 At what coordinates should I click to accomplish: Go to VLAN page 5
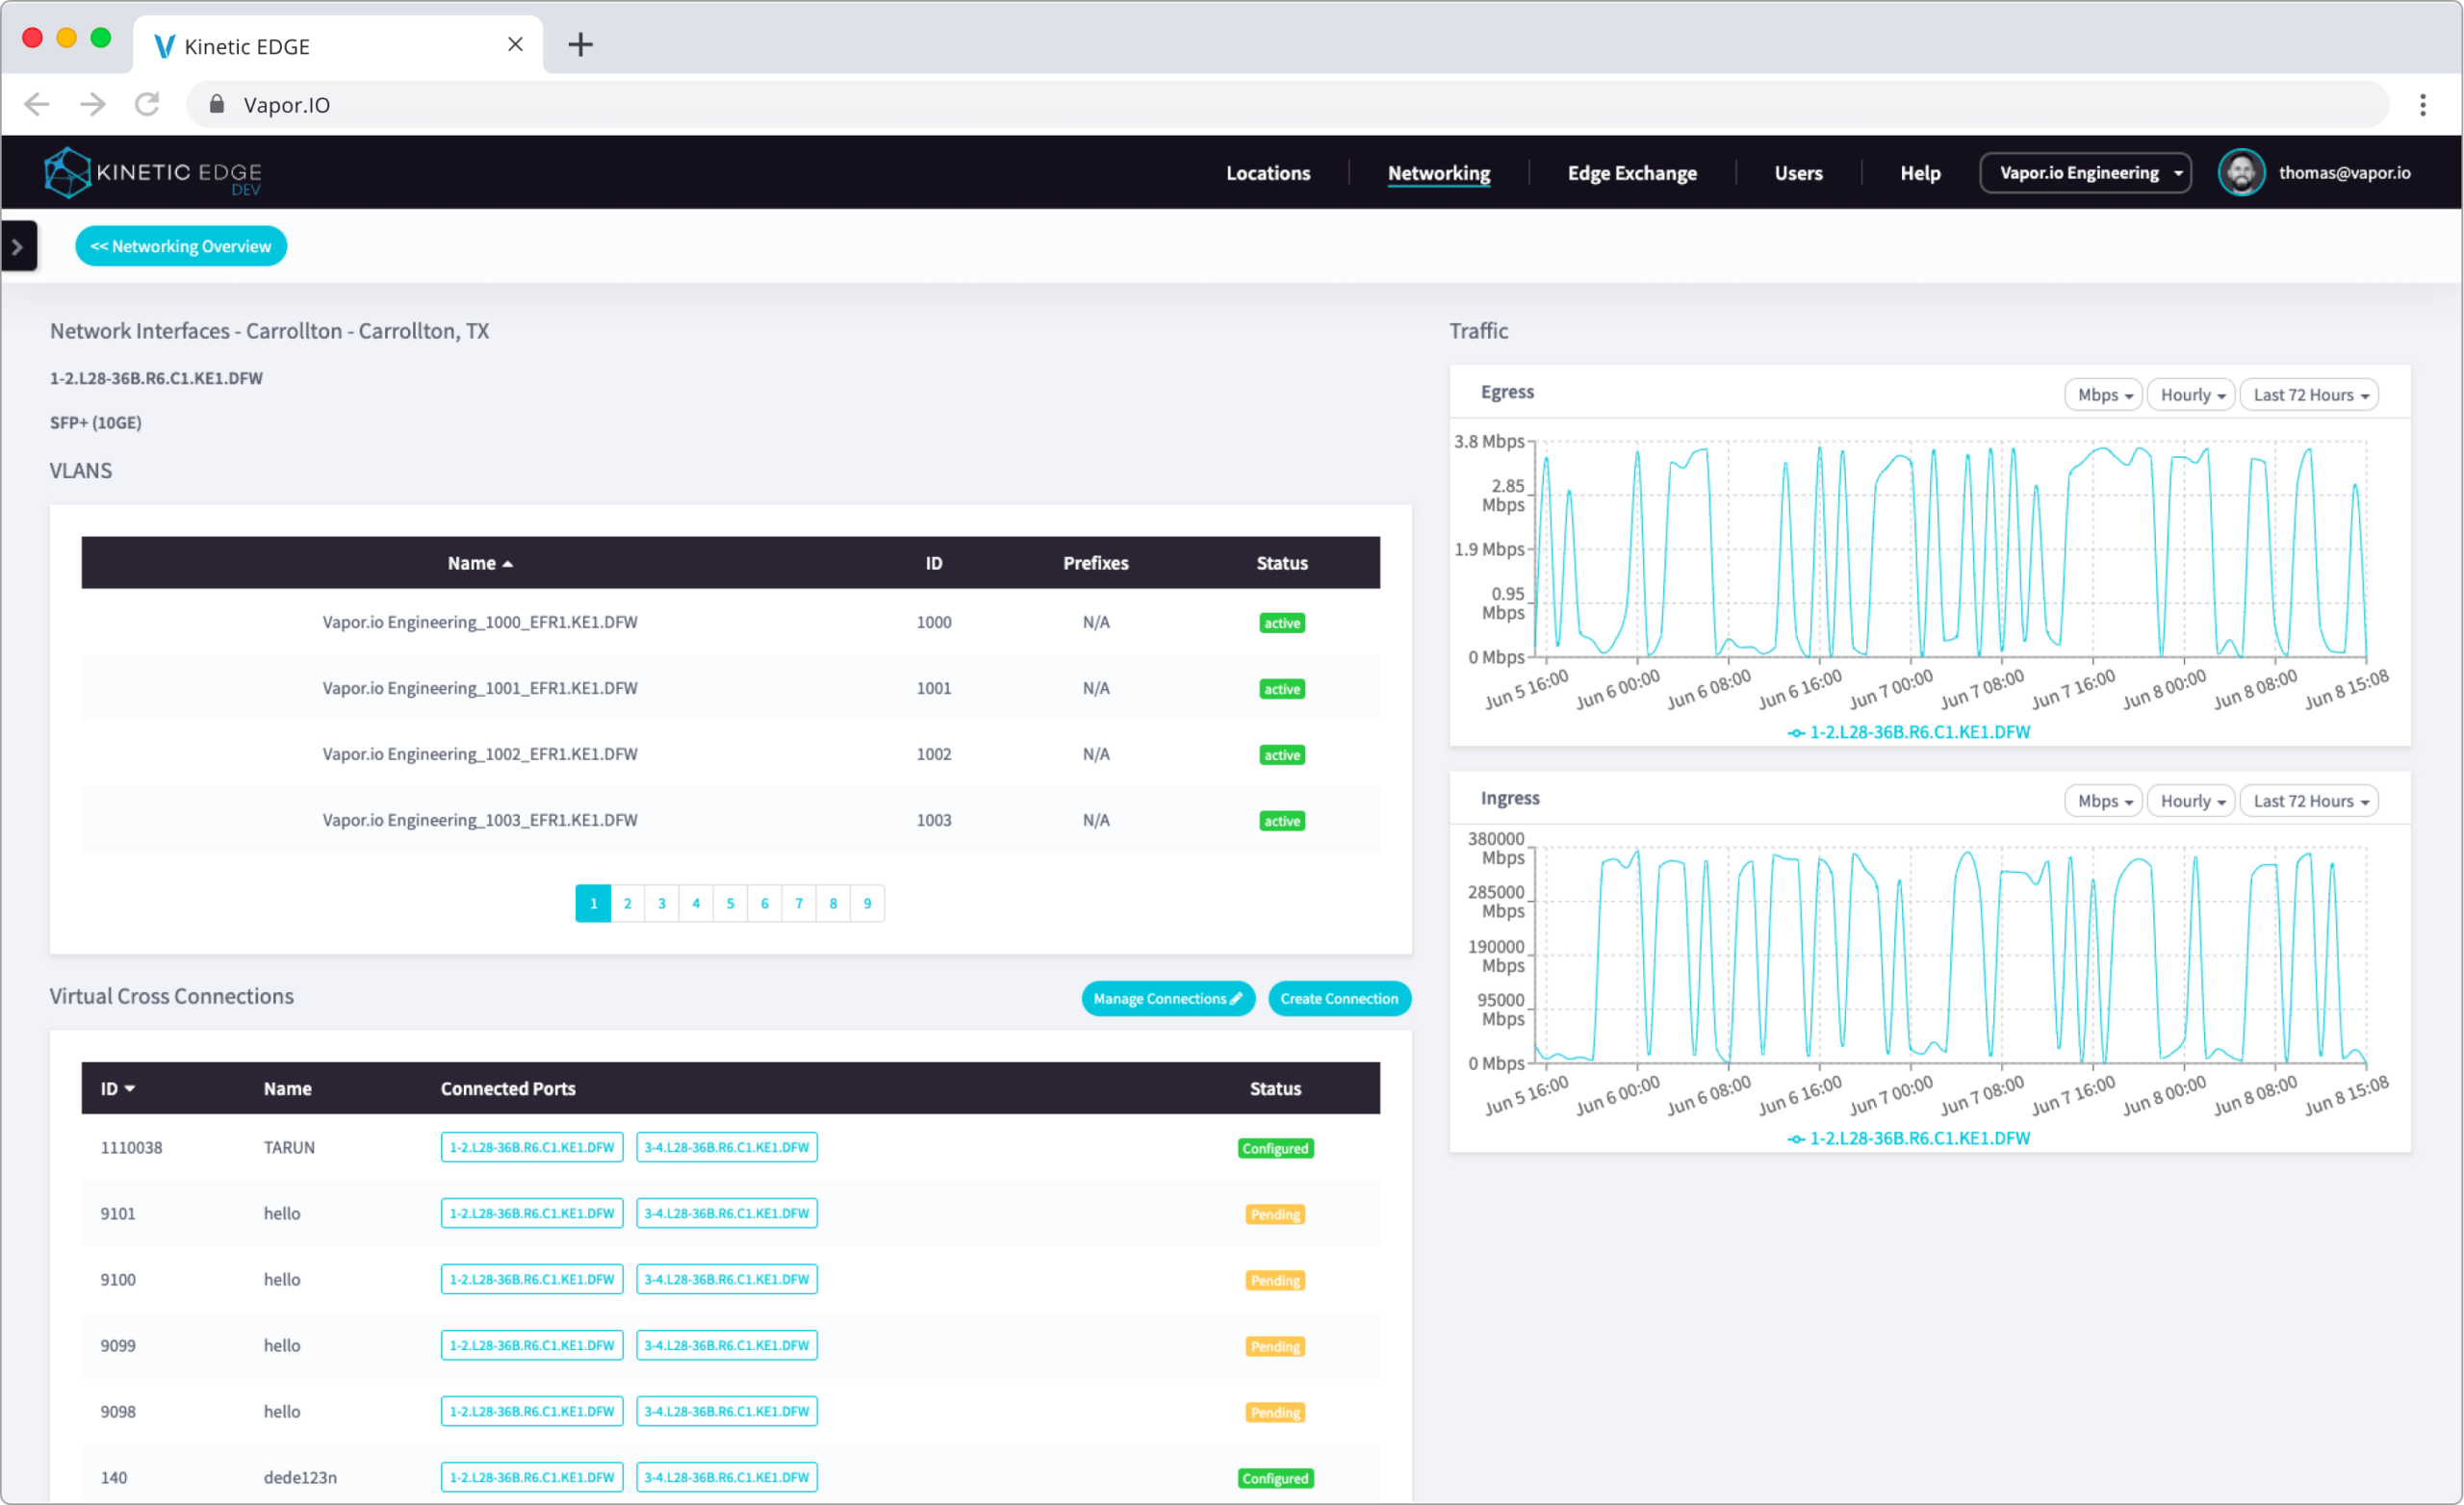(730, 904)
